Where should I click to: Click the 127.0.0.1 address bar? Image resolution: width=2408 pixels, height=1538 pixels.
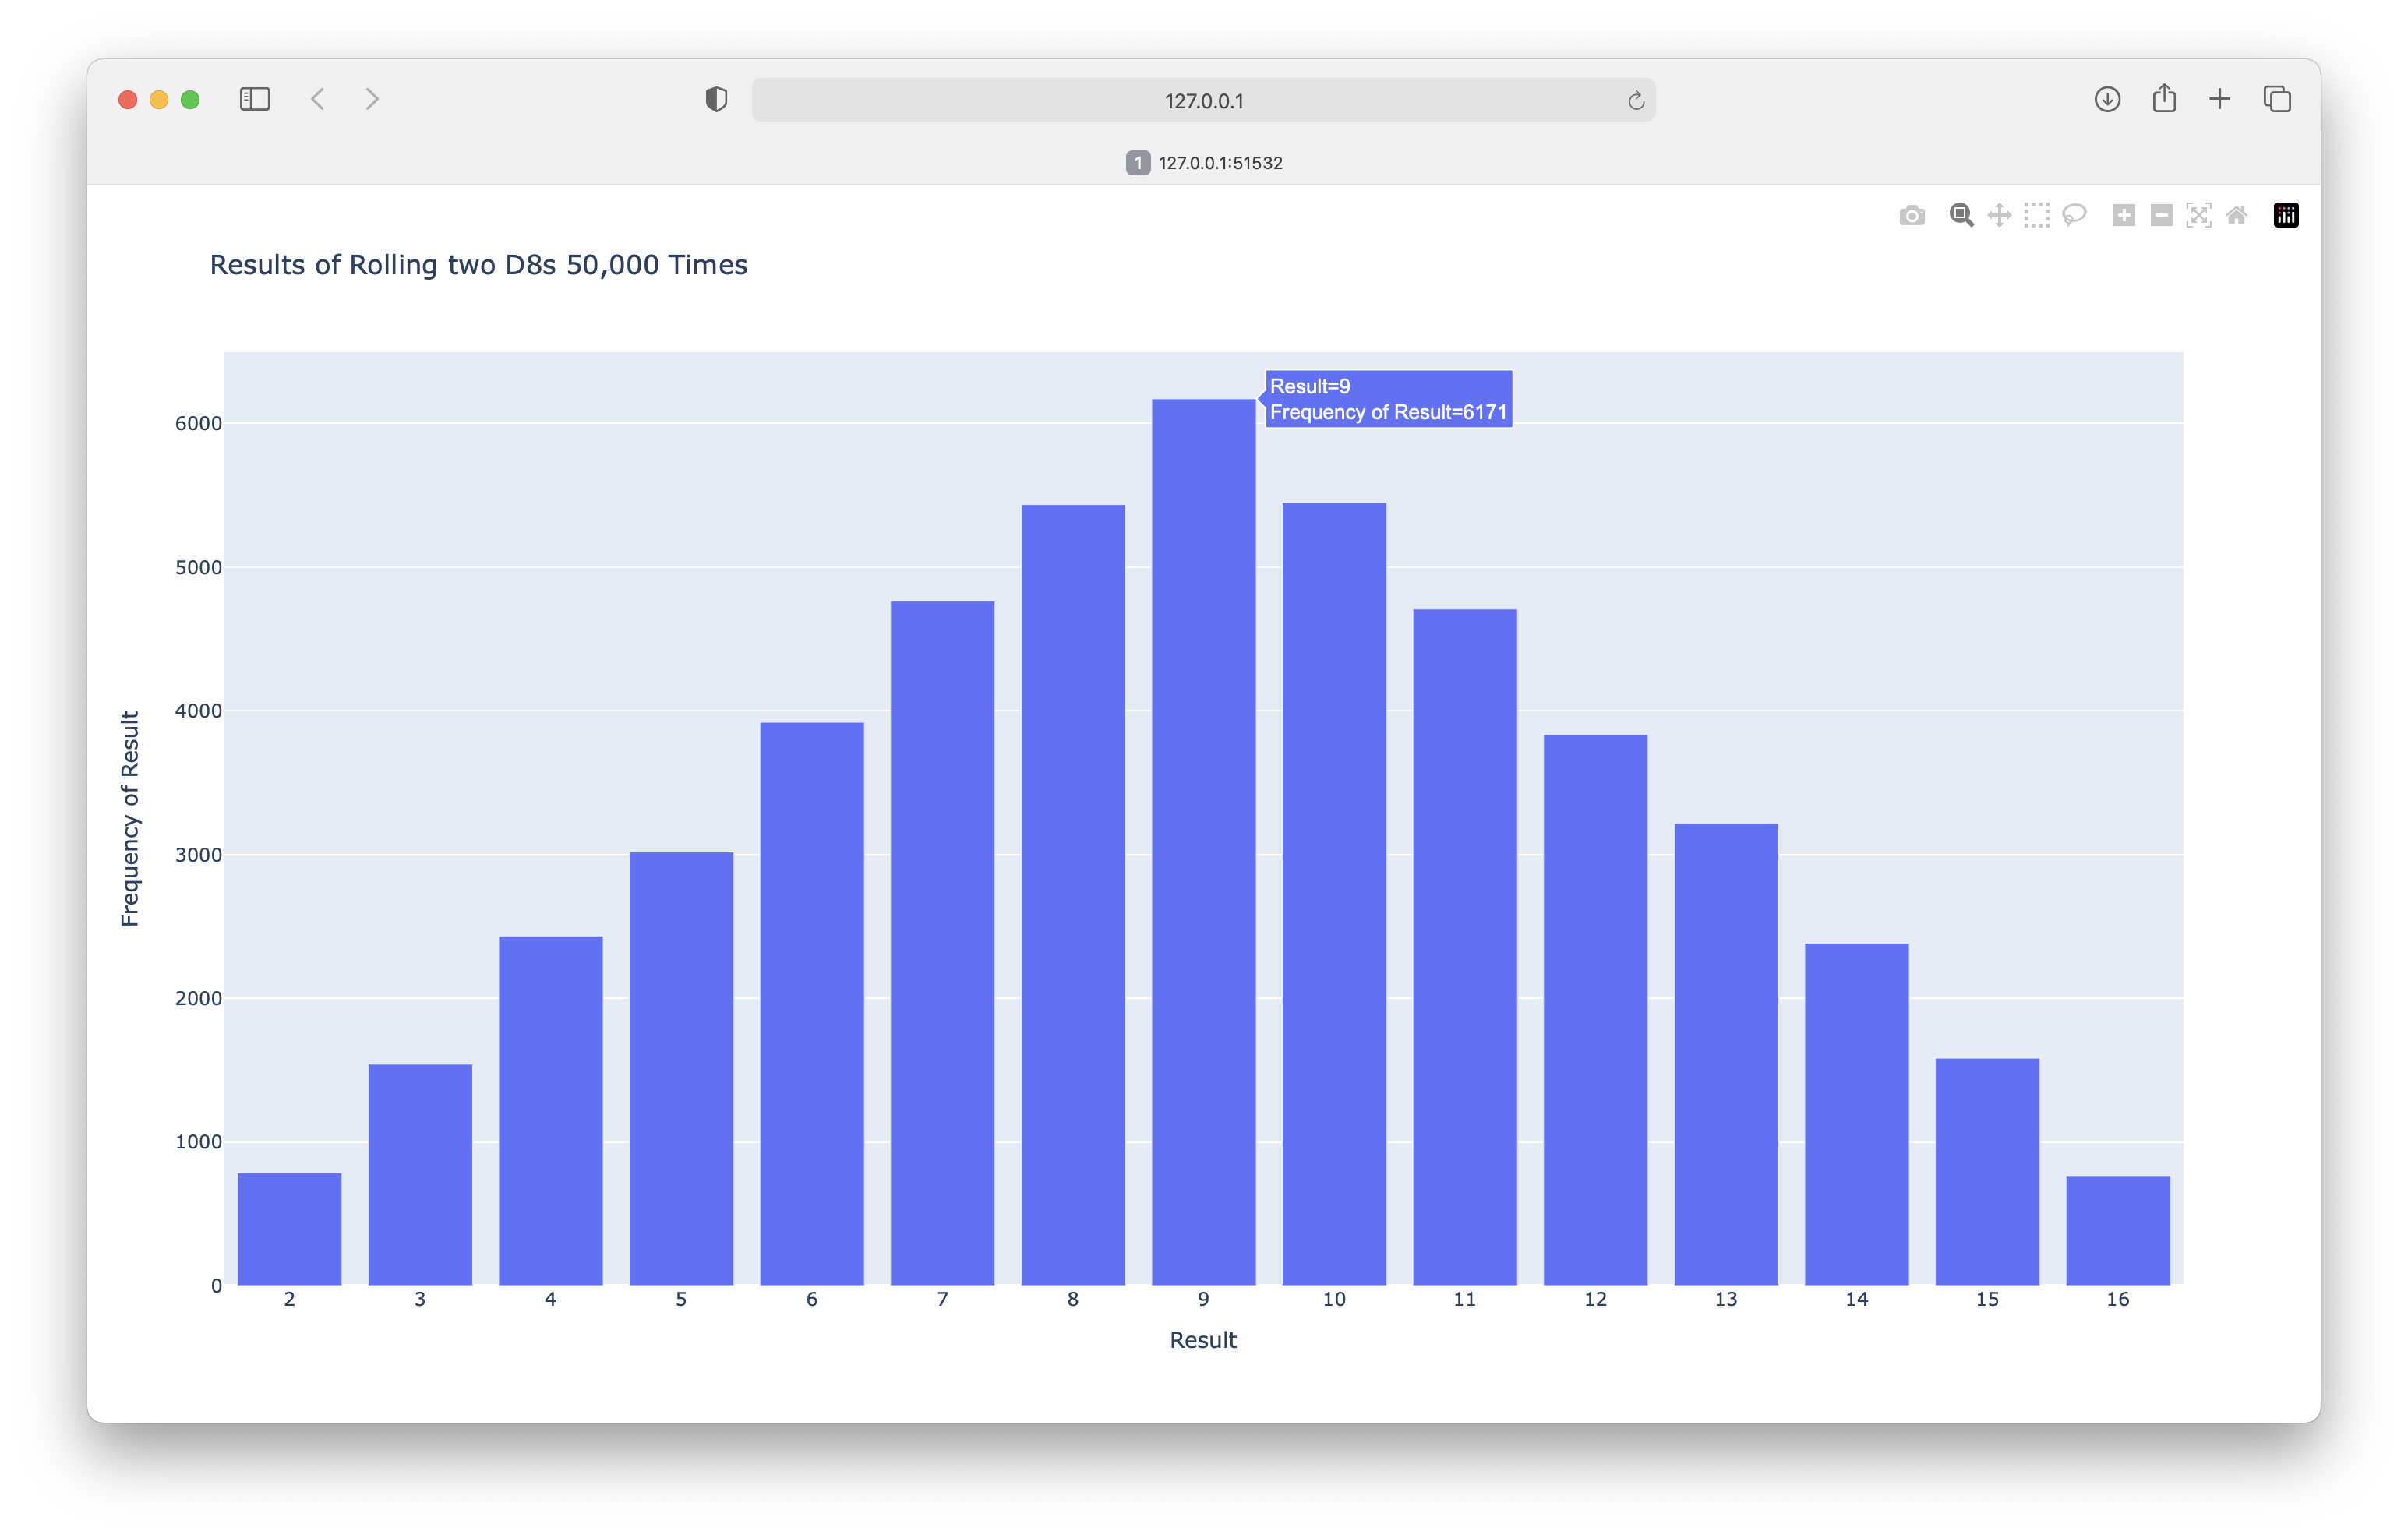click(x=1203, y=100)
